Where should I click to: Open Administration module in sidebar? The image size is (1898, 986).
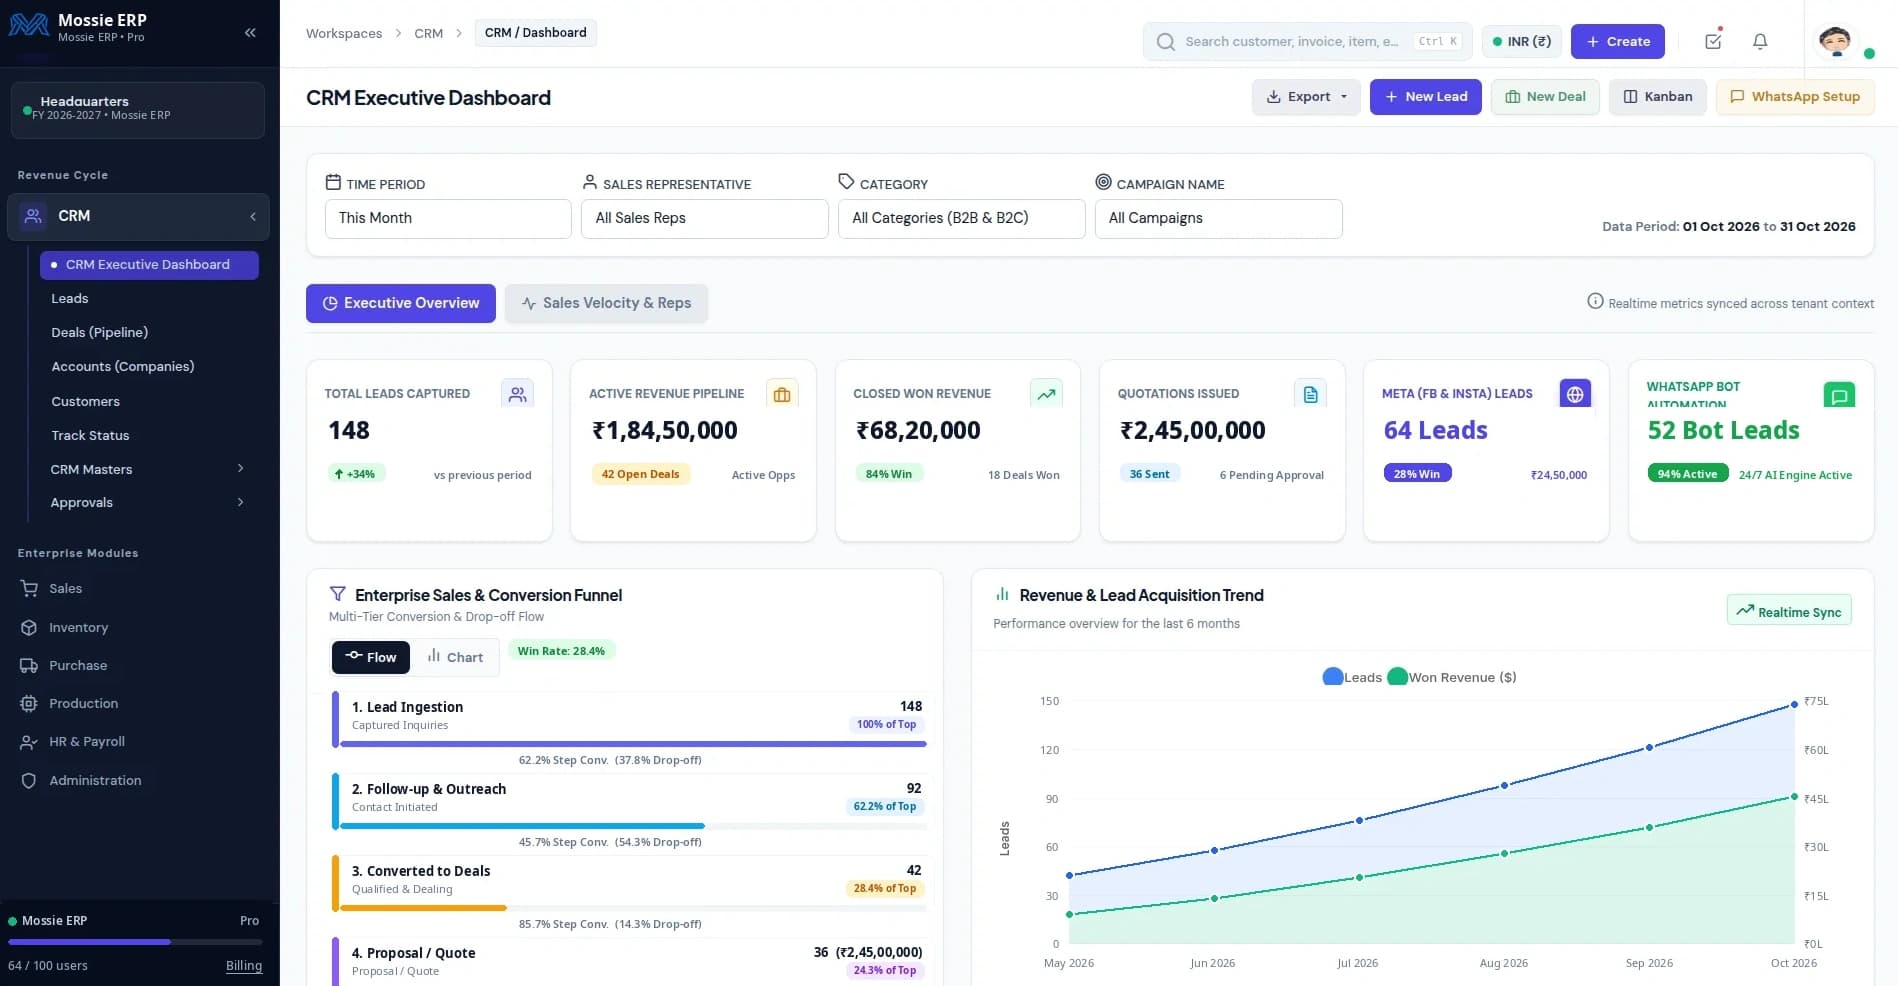click(95, 780)
